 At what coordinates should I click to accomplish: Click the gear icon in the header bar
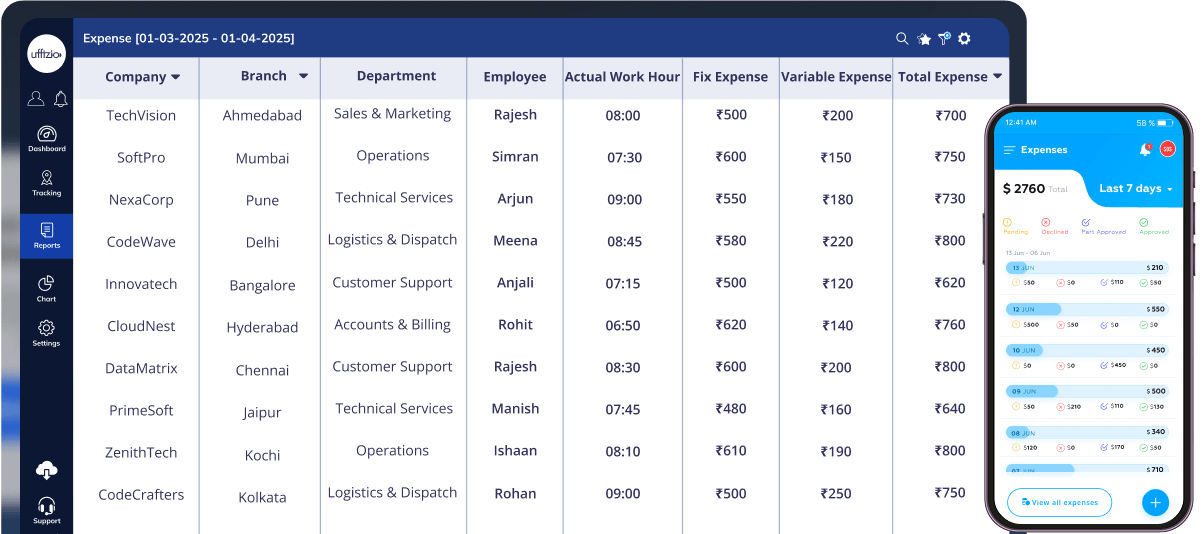(964, 39)
